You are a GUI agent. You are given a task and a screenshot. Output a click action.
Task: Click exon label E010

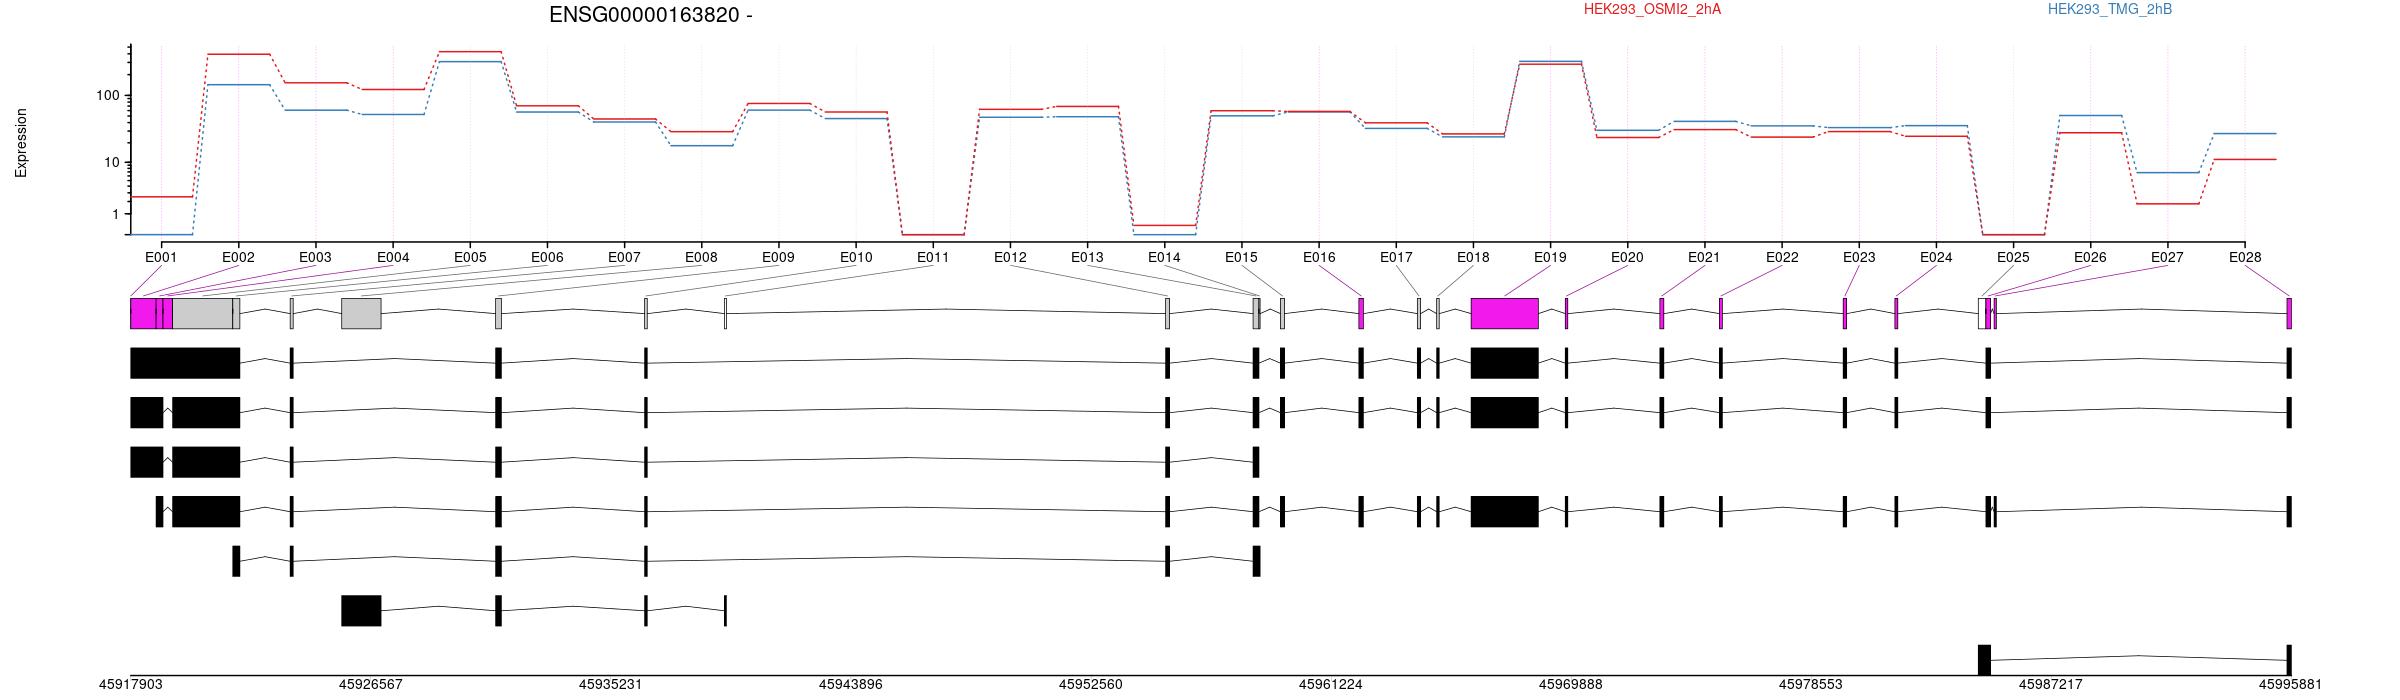(856, 257)
